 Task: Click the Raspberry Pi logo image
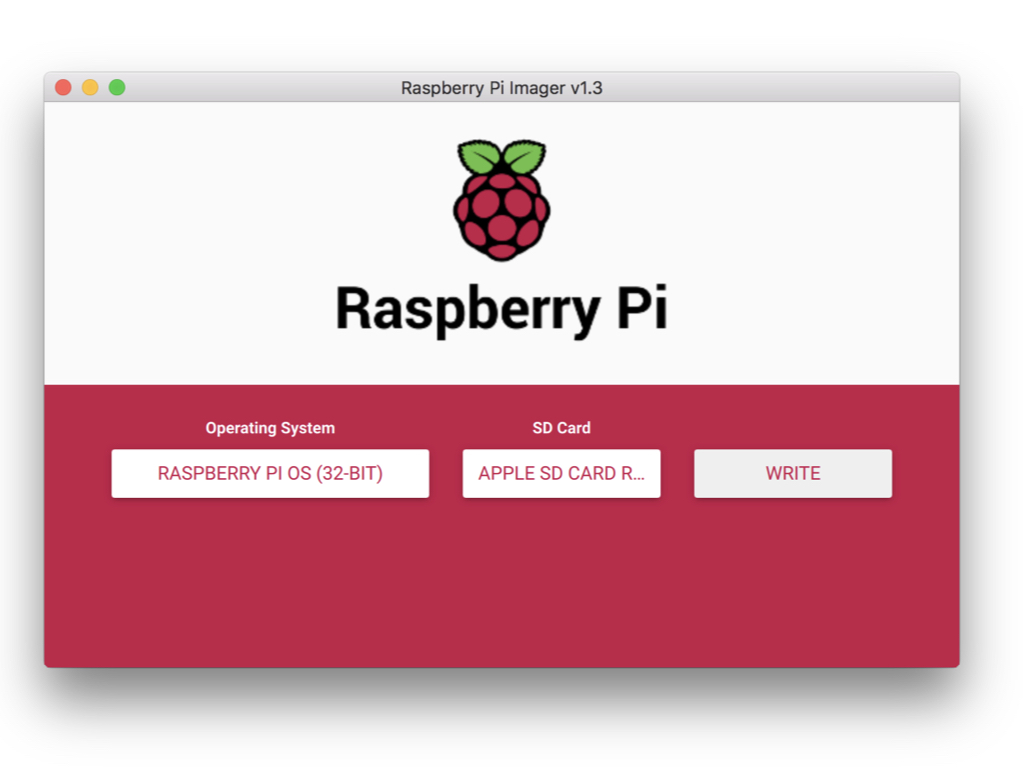502,200
